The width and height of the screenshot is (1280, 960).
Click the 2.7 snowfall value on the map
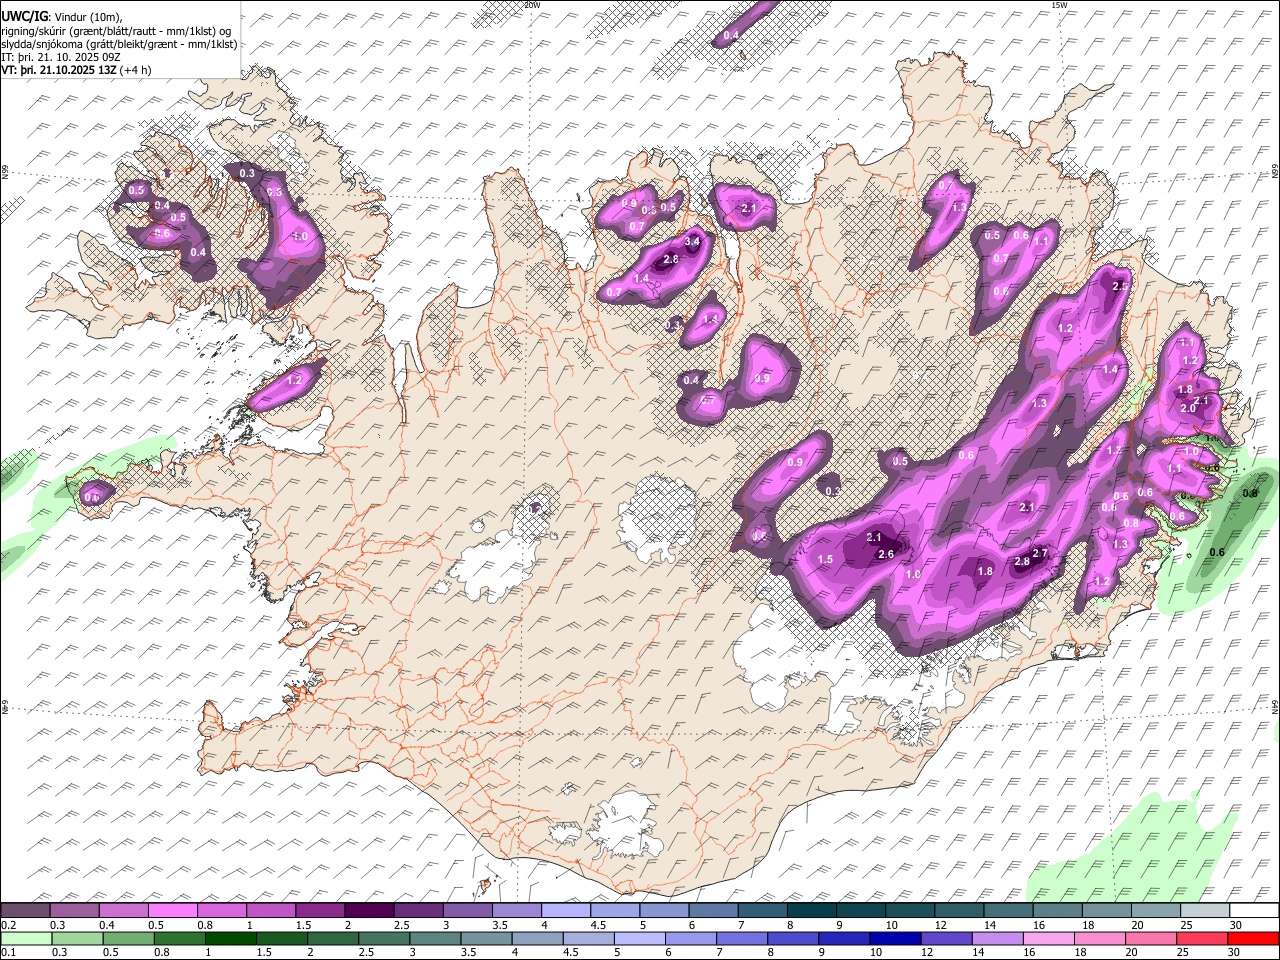click(1039, 553)
